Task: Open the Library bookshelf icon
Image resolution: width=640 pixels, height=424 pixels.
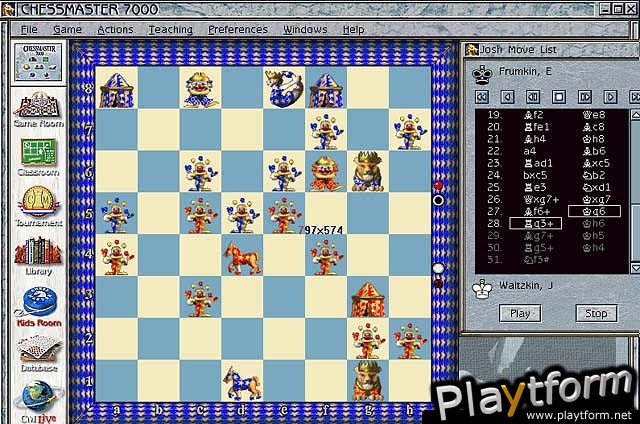Action: click(x=38, y=250)
